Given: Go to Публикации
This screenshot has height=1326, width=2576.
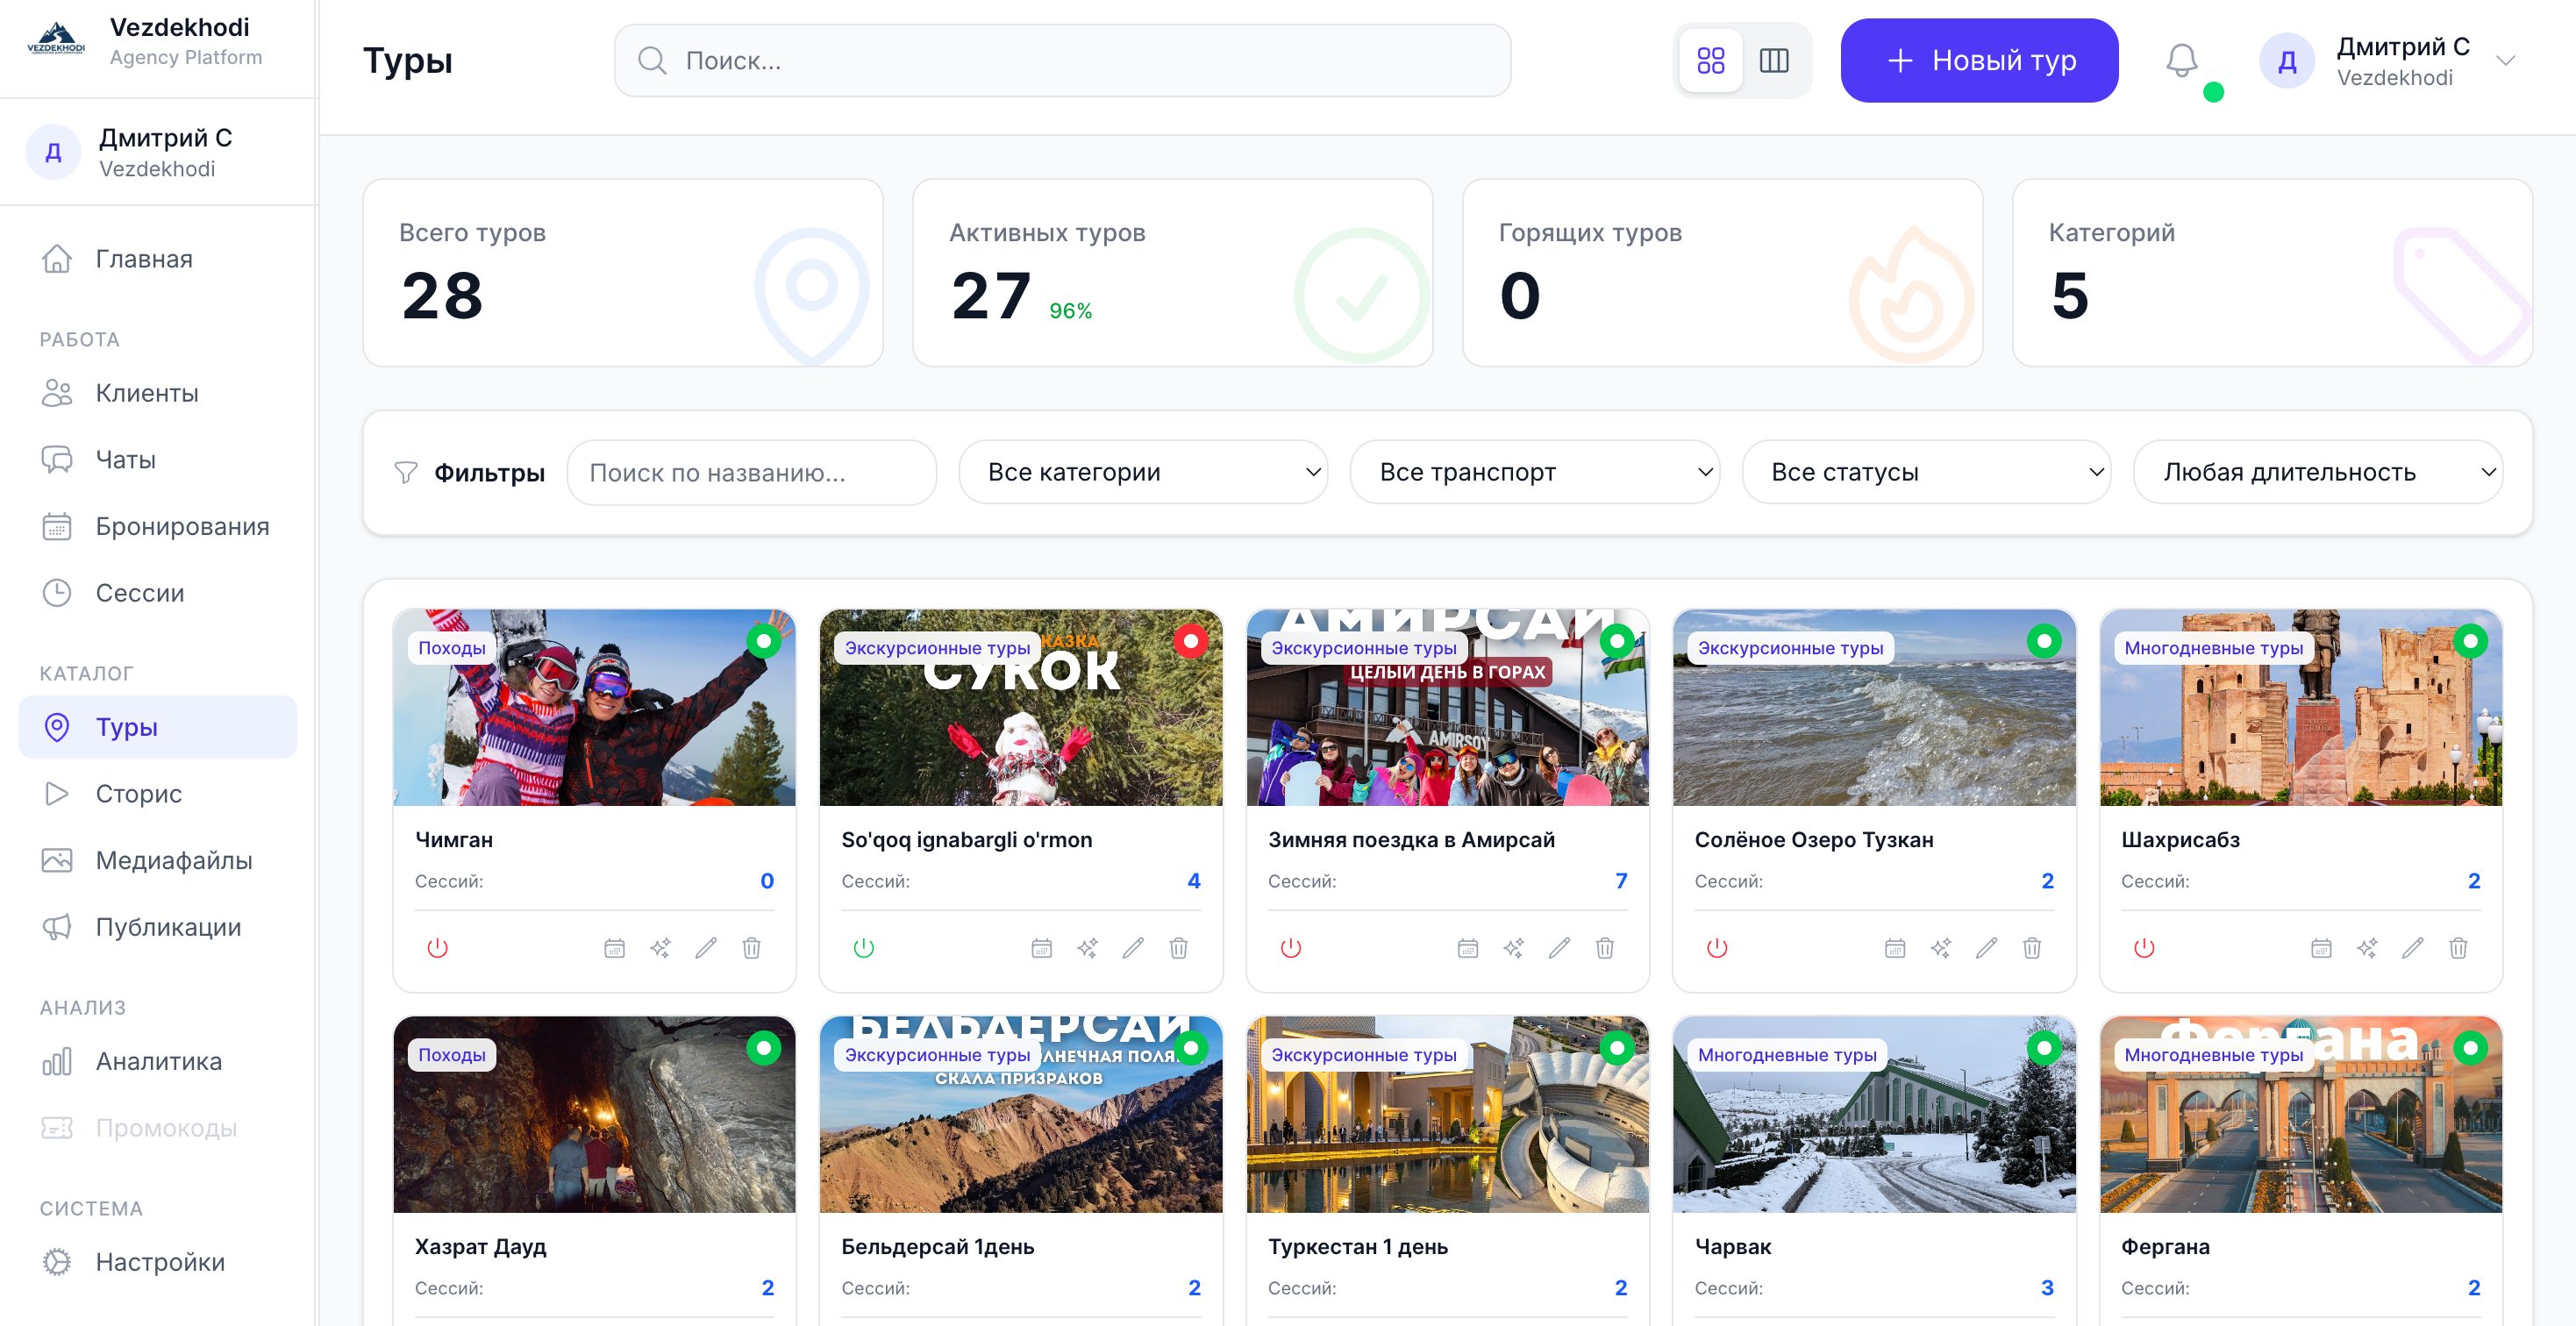Looking at the screenshot, I should [158, 927].
